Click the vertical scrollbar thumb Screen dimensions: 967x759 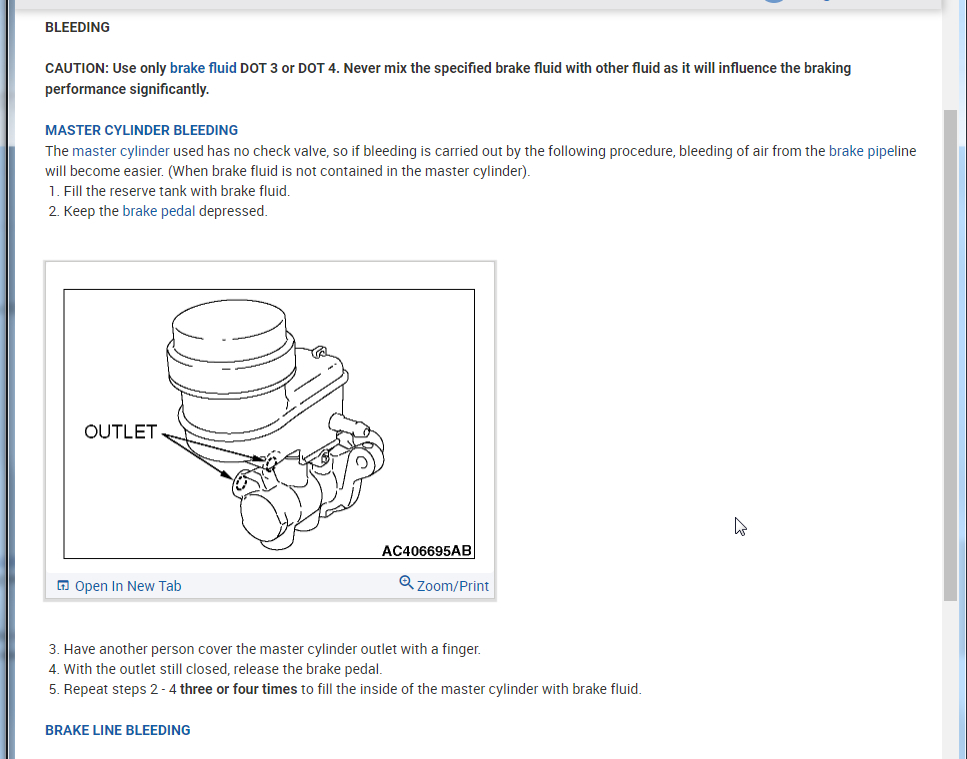[950, 355]
